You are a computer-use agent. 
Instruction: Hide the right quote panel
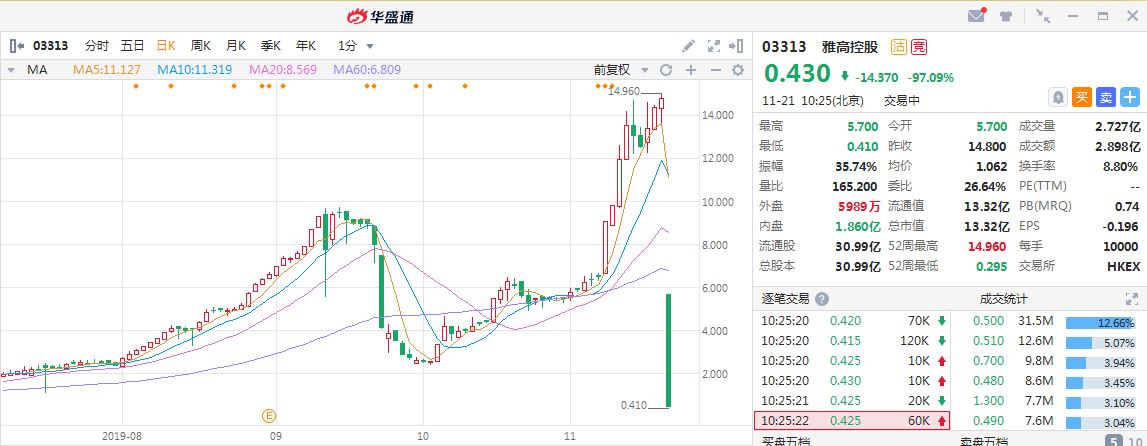[x=738, y=45]
